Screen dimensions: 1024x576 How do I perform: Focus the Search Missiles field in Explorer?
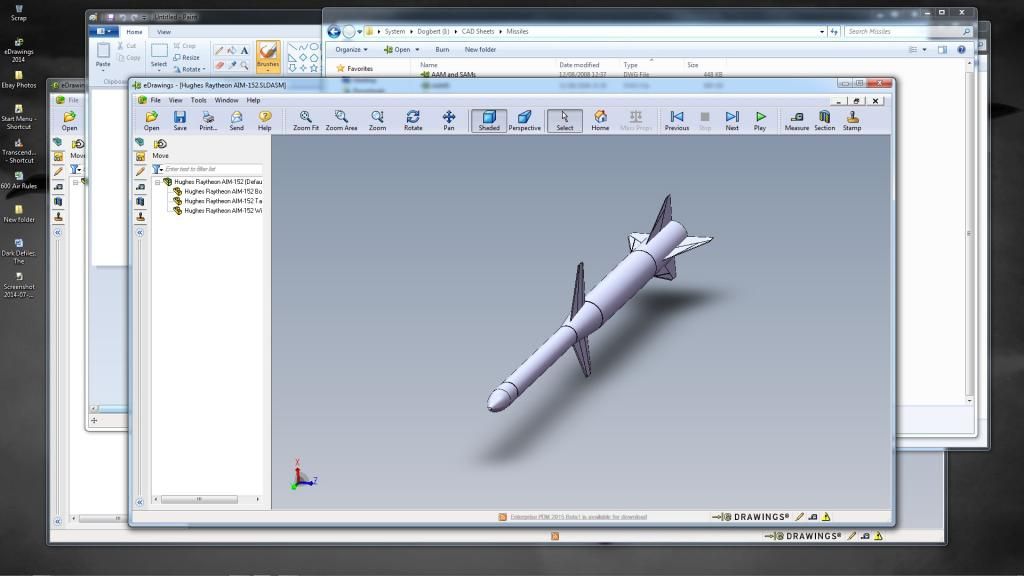(x=908, y=31)
